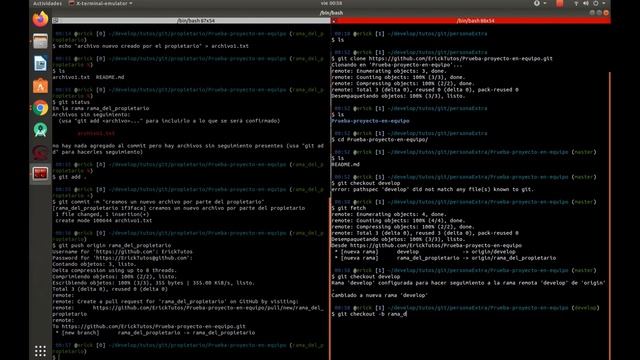Click the 'git commit -m' command line

click(x=158, y=202)
